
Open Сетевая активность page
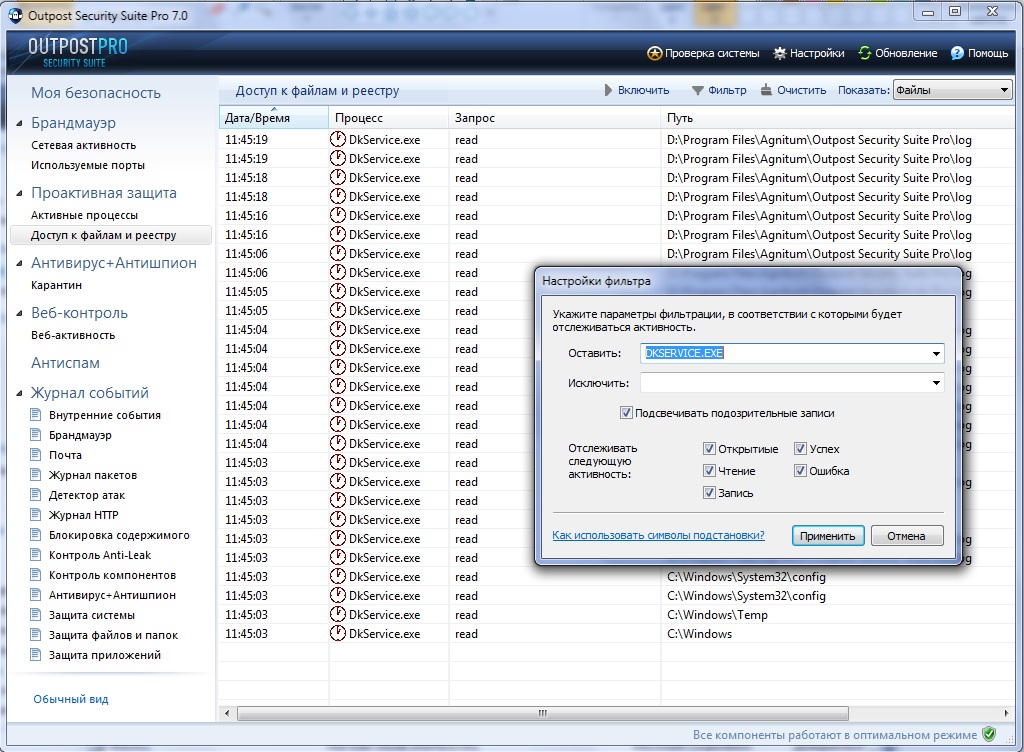[84, 145]
